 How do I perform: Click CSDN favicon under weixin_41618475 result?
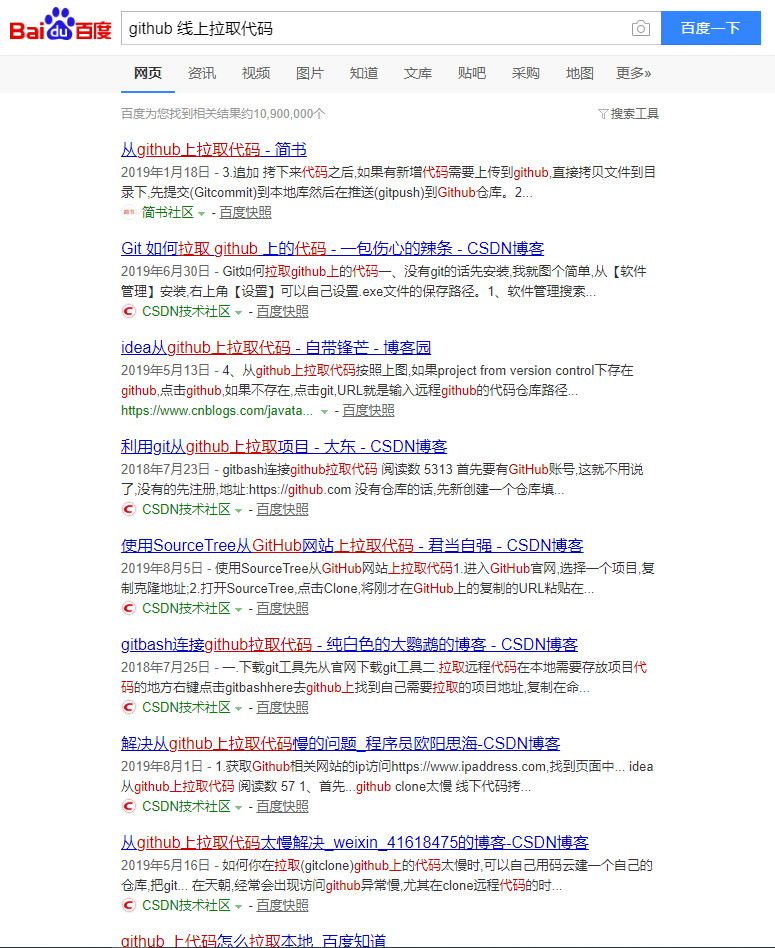tap(128, 905)
